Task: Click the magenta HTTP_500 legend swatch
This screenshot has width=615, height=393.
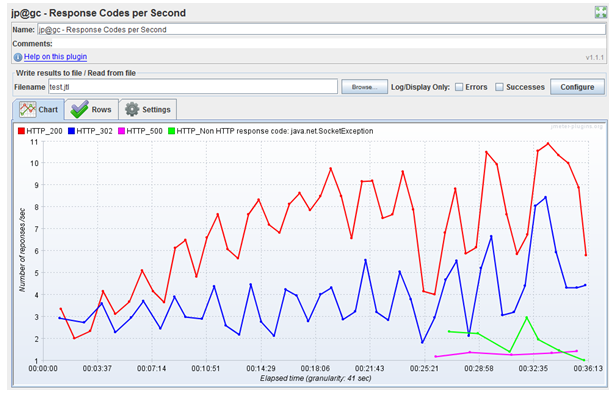Action: [121, 131]
